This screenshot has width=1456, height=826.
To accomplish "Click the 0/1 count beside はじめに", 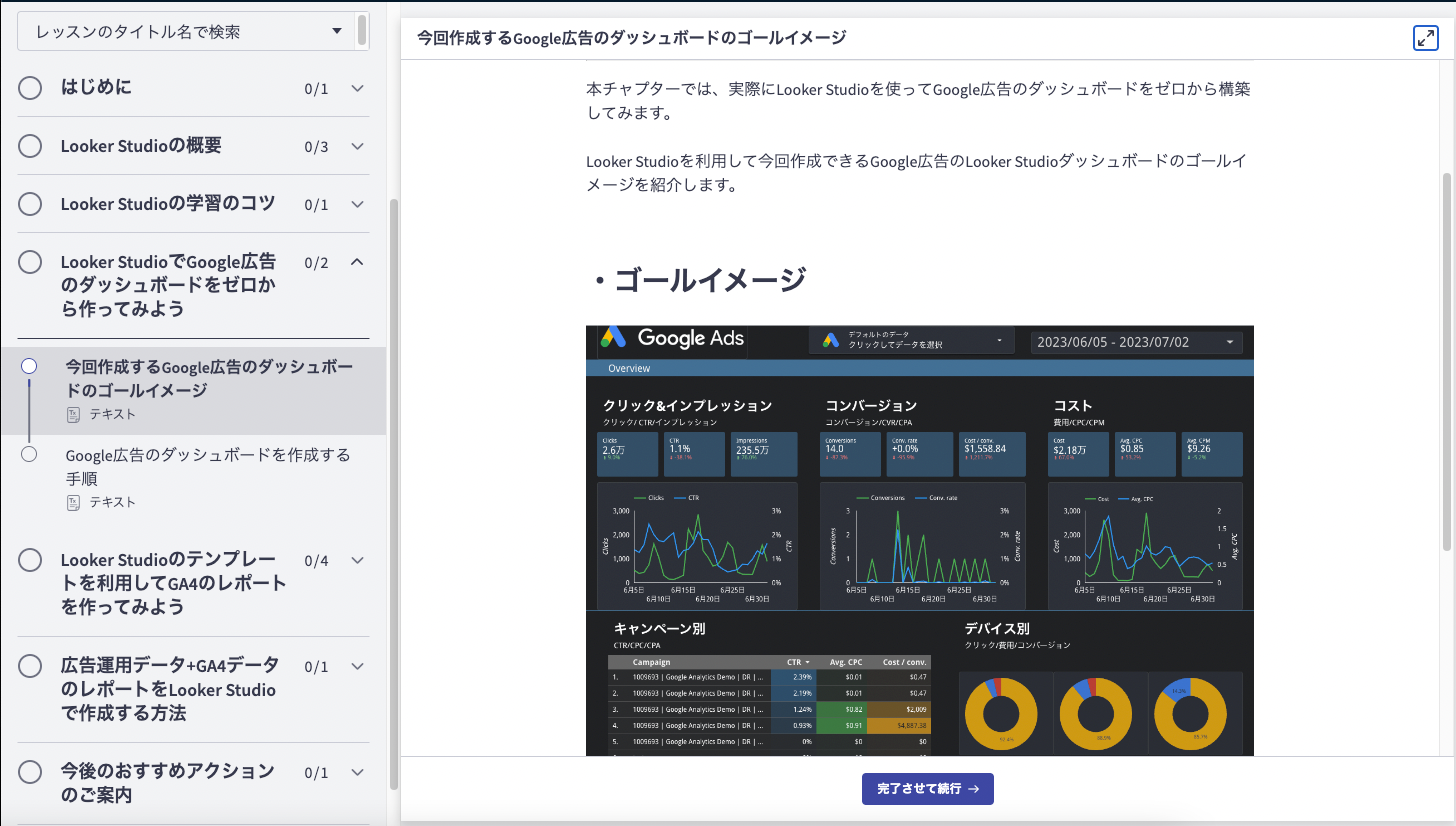I will (316, 89).
